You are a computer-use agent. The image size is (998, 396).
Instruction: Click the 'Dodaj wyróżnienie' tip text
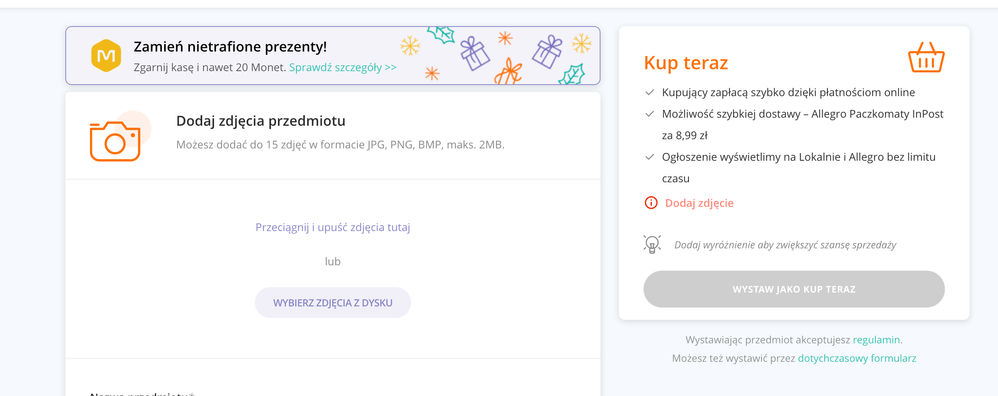click(785, 244)
